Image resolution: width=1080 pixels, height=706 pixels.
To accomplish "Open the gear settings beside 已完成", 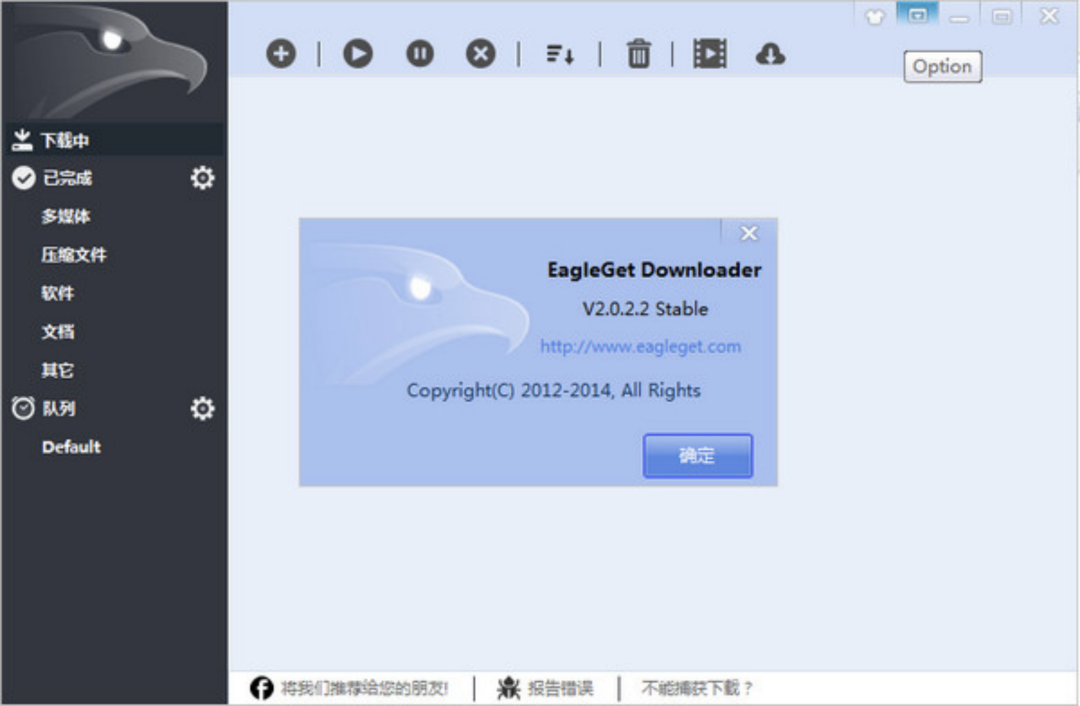I will (202, 178).
